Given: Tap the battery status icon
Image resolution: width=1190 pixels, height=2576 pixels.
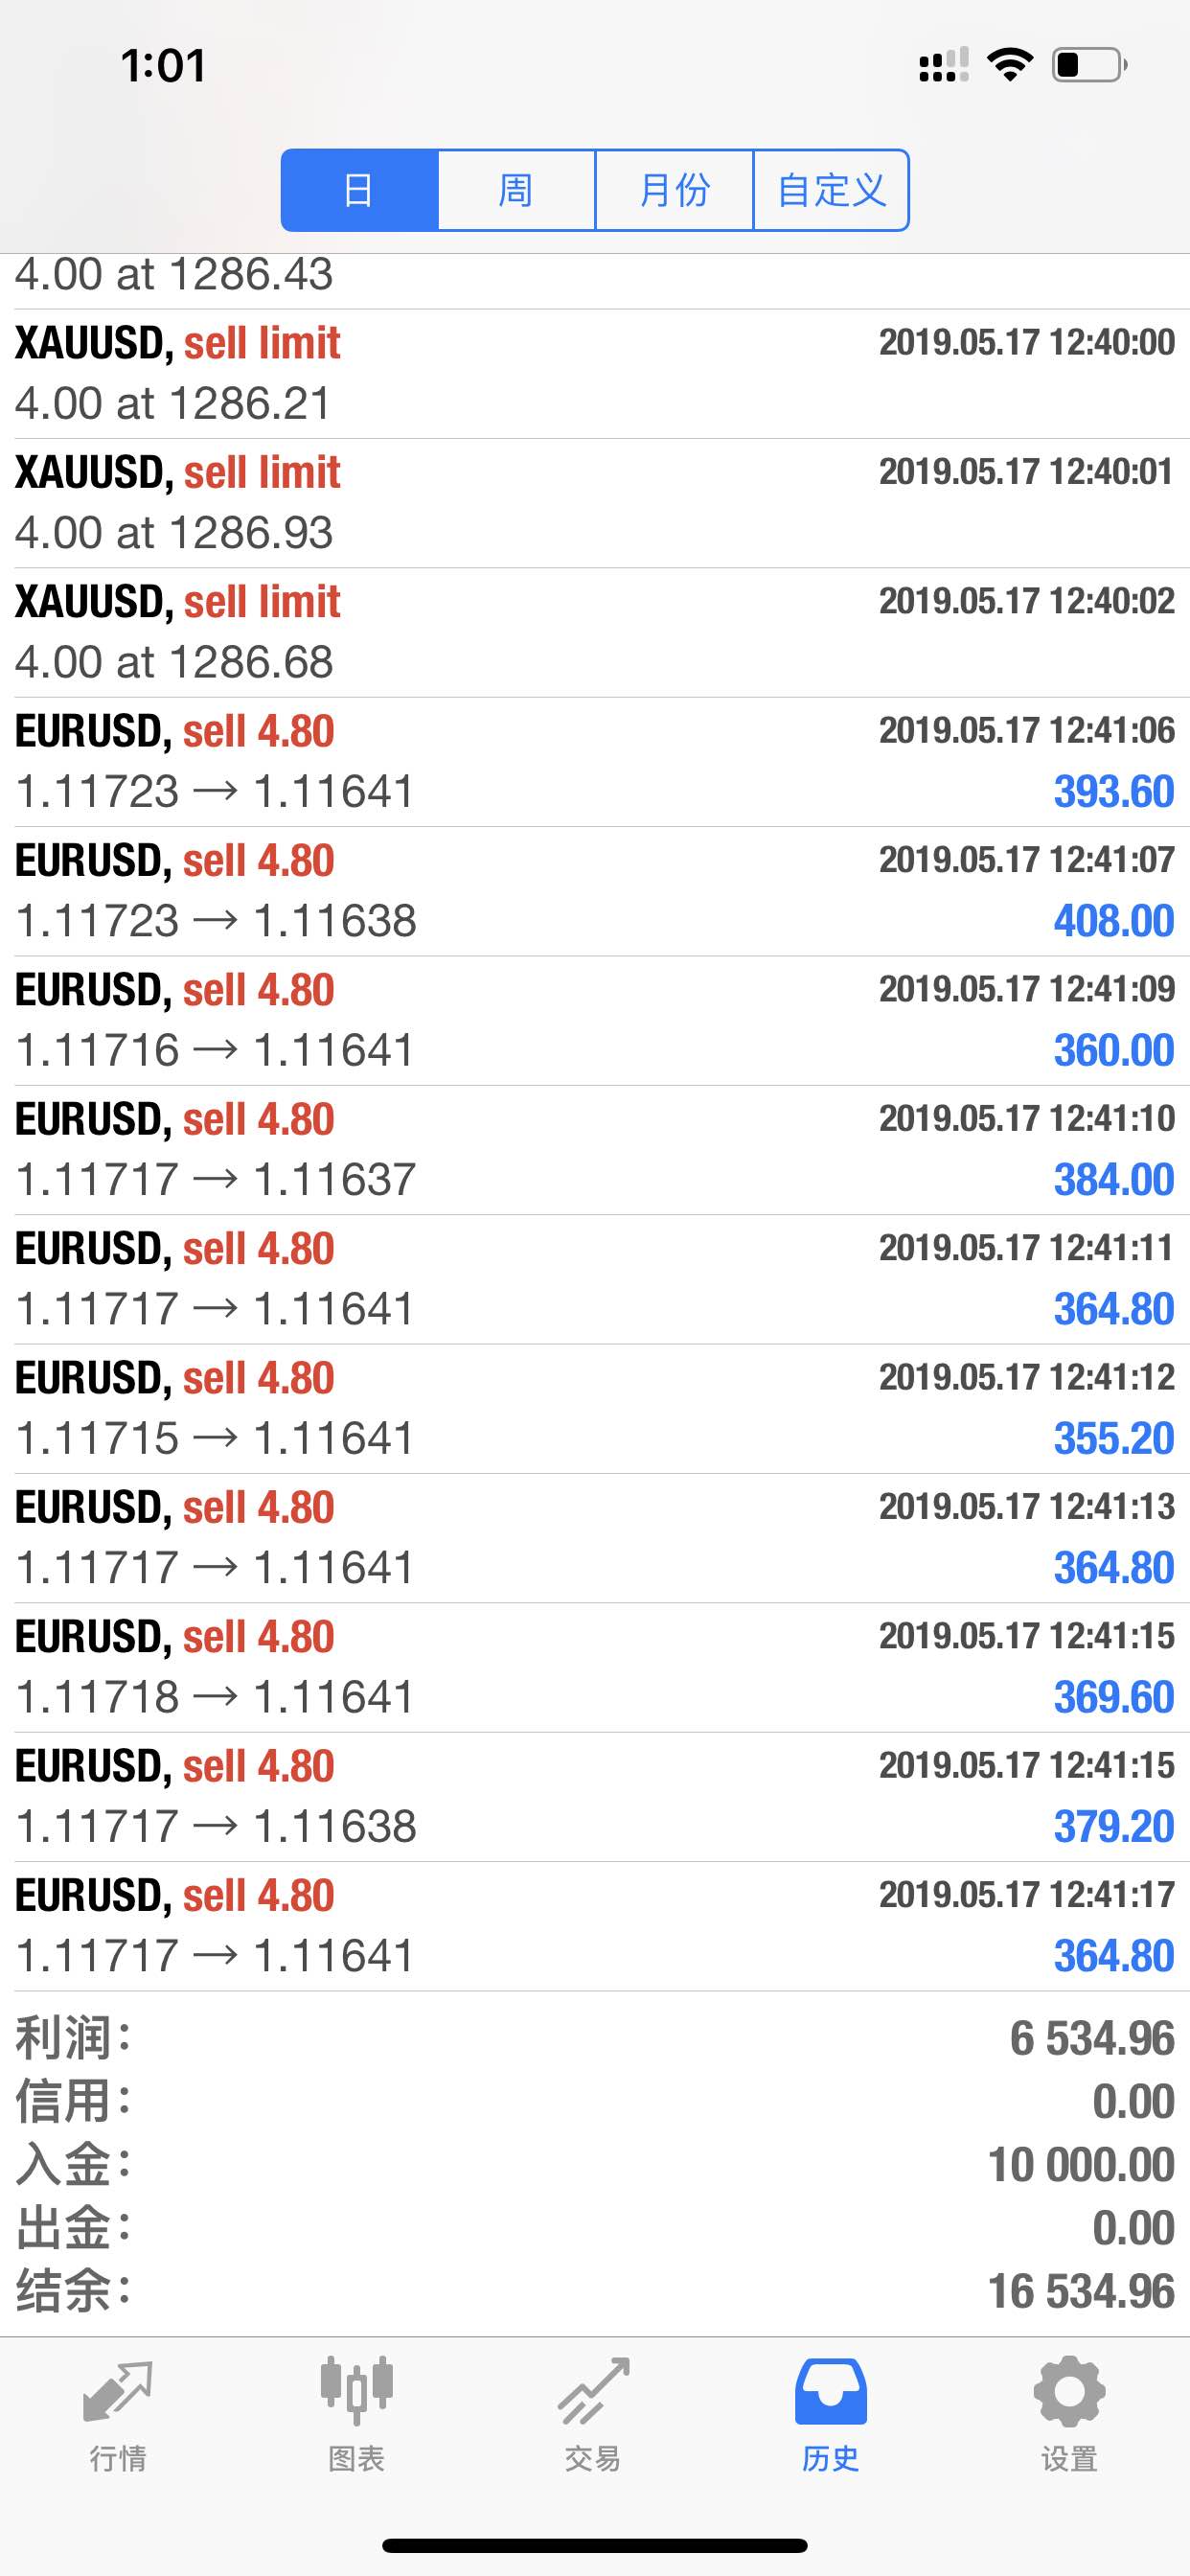Looking at the screenshot, I should pyautogui.click(x=1090, y=65).
